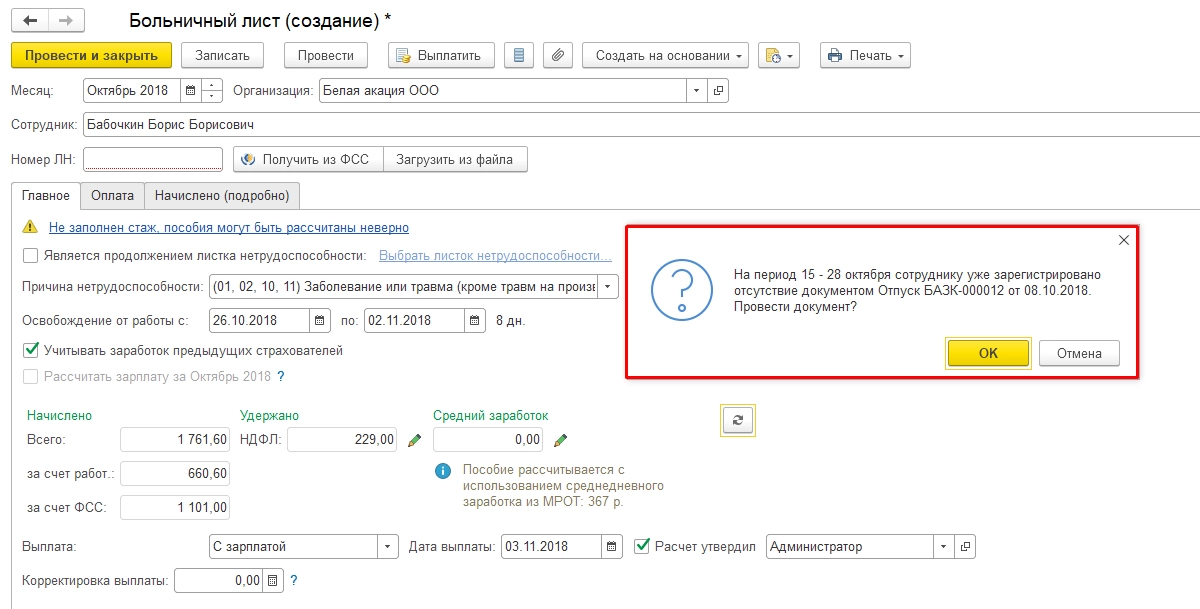Click Провести и закрыть button
This screenshot has width=1200, height=609.
coord(91,55)
